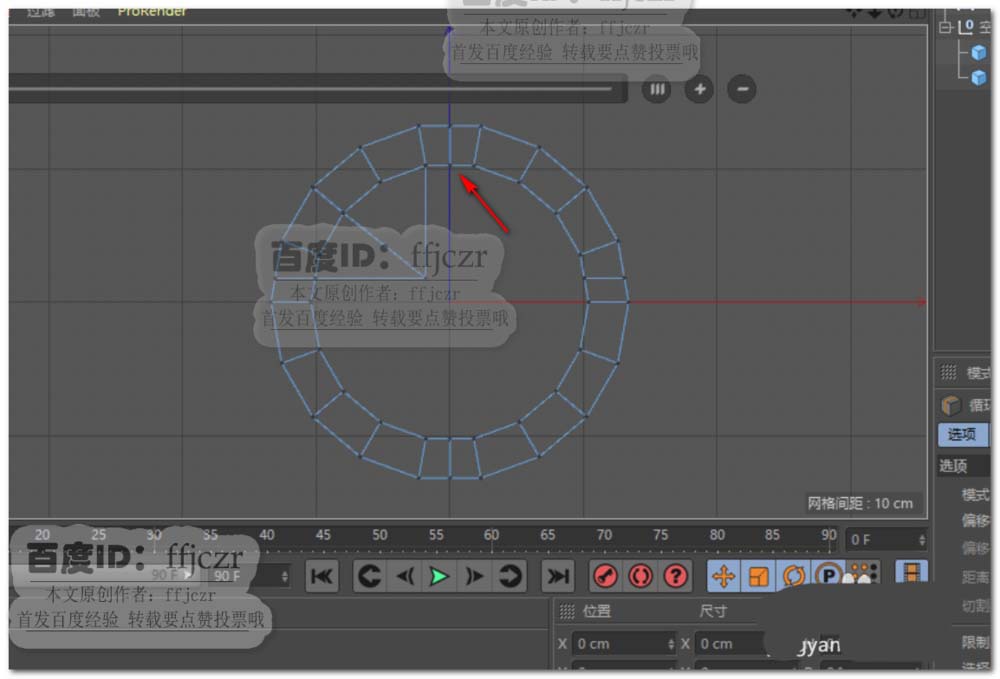Click frame 60 on the timeline ruler
Viewport: 1000px width, 679px height.
pos(491,535)
